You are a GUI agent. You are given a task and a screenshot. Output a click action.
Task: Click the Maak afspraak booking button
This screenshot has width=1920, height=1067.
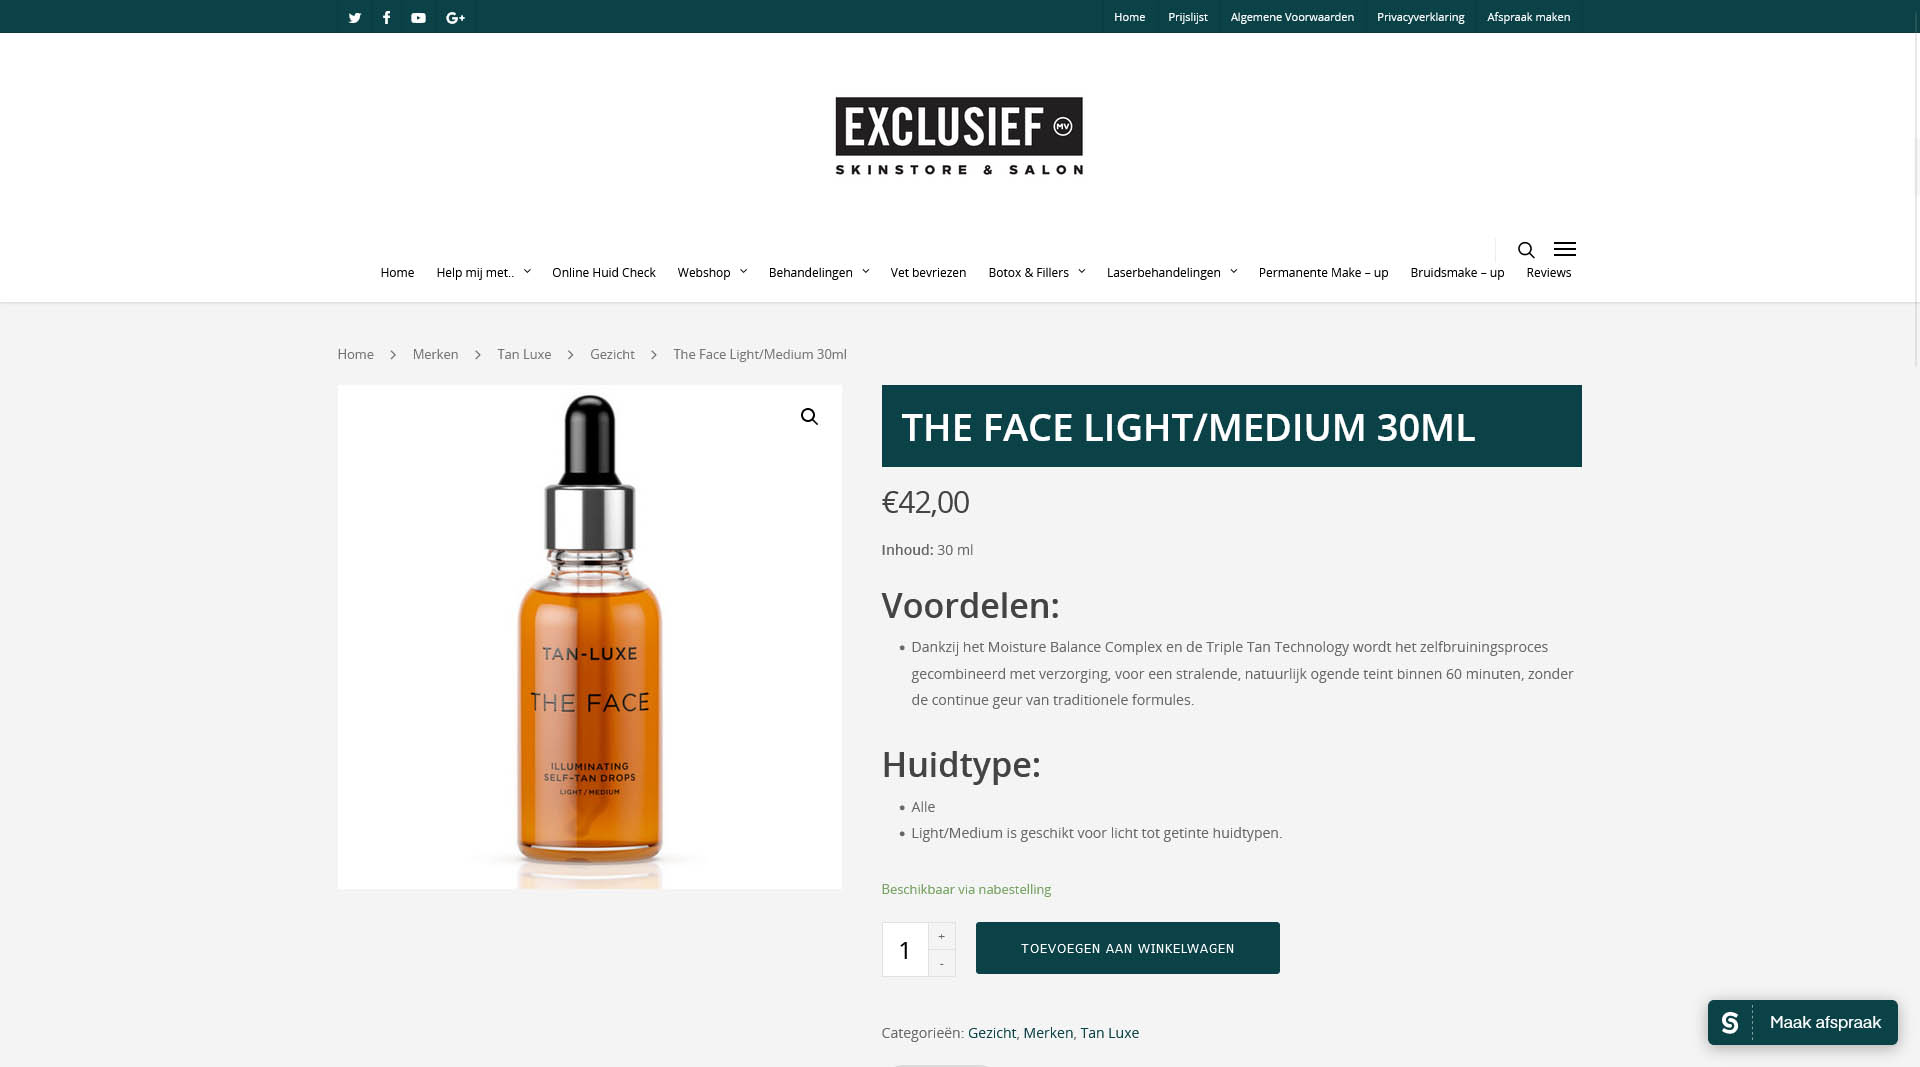(x=1803, y=1022)
